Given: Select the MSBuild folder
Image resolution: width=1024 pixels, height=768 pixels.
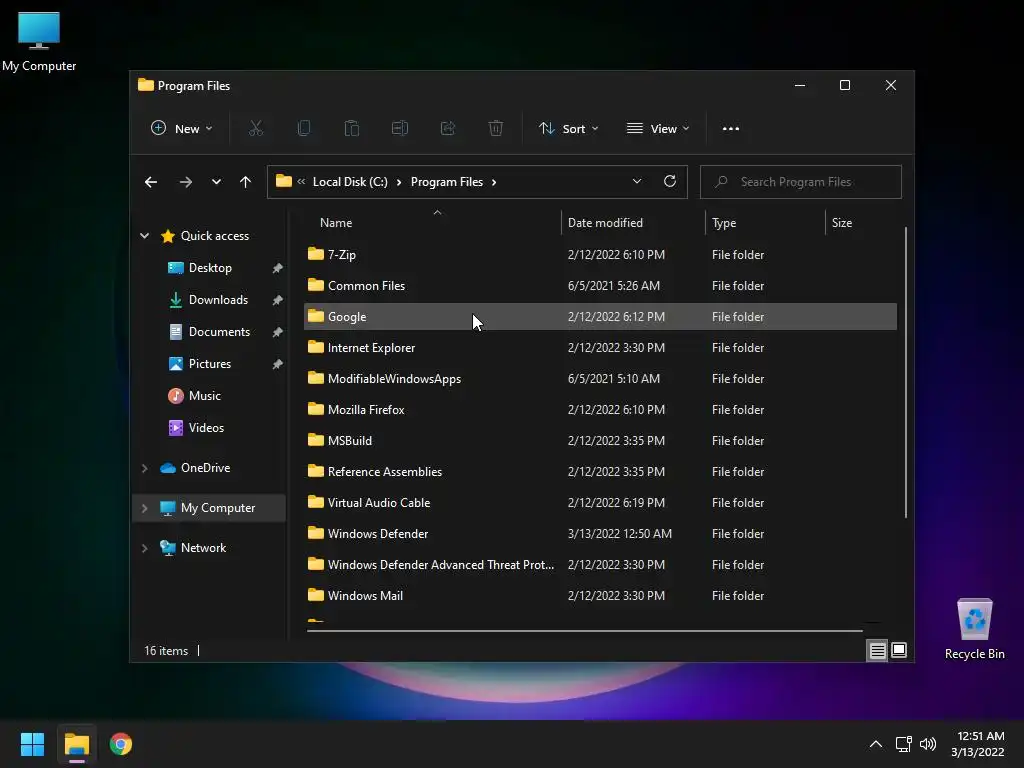Looking at the screenshot, I should [600, 441].
